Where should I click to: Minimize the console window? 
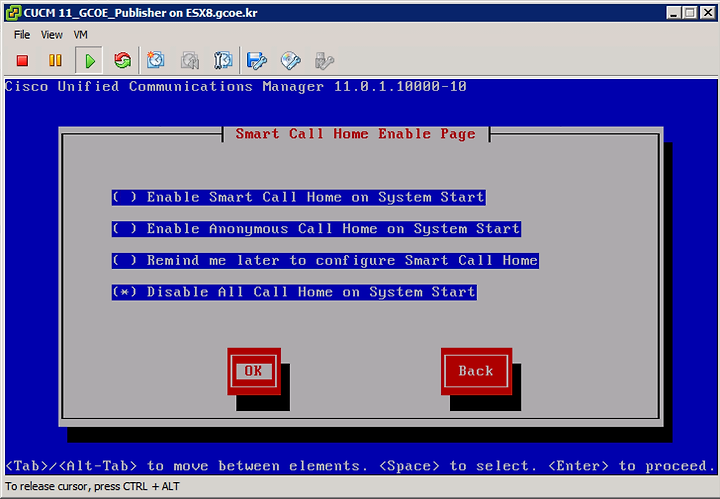click(674, 12)
